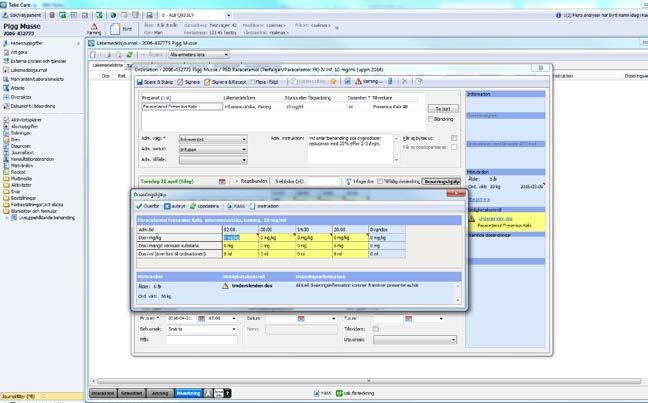Click Signera & Recept in Ordination toolbar
The height and width of the screenshot is (403, 648).
click(x=225, y=82)
